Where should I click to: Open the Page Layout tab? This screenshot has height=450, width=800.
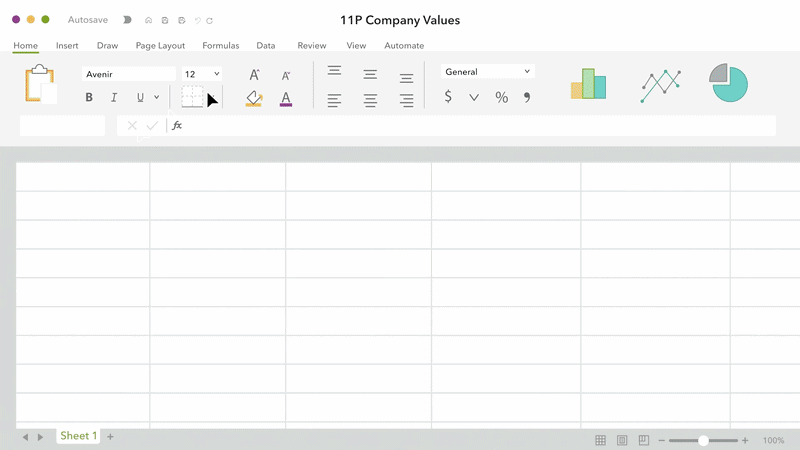[160, 45]
